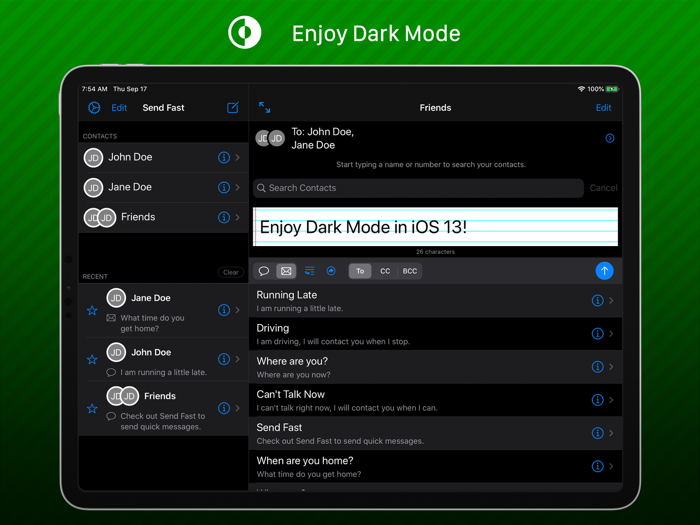The image size is (700, 525).
Task: Expand recipients with the blue circle chevron
Action: pyautogui.click(x=609, y=138)
